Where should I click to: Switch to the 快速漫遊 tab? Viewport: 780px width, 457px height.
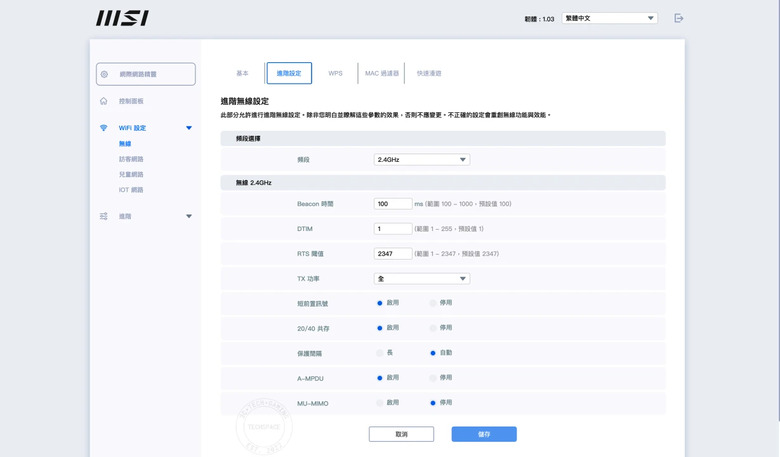[x=429, y=73]
